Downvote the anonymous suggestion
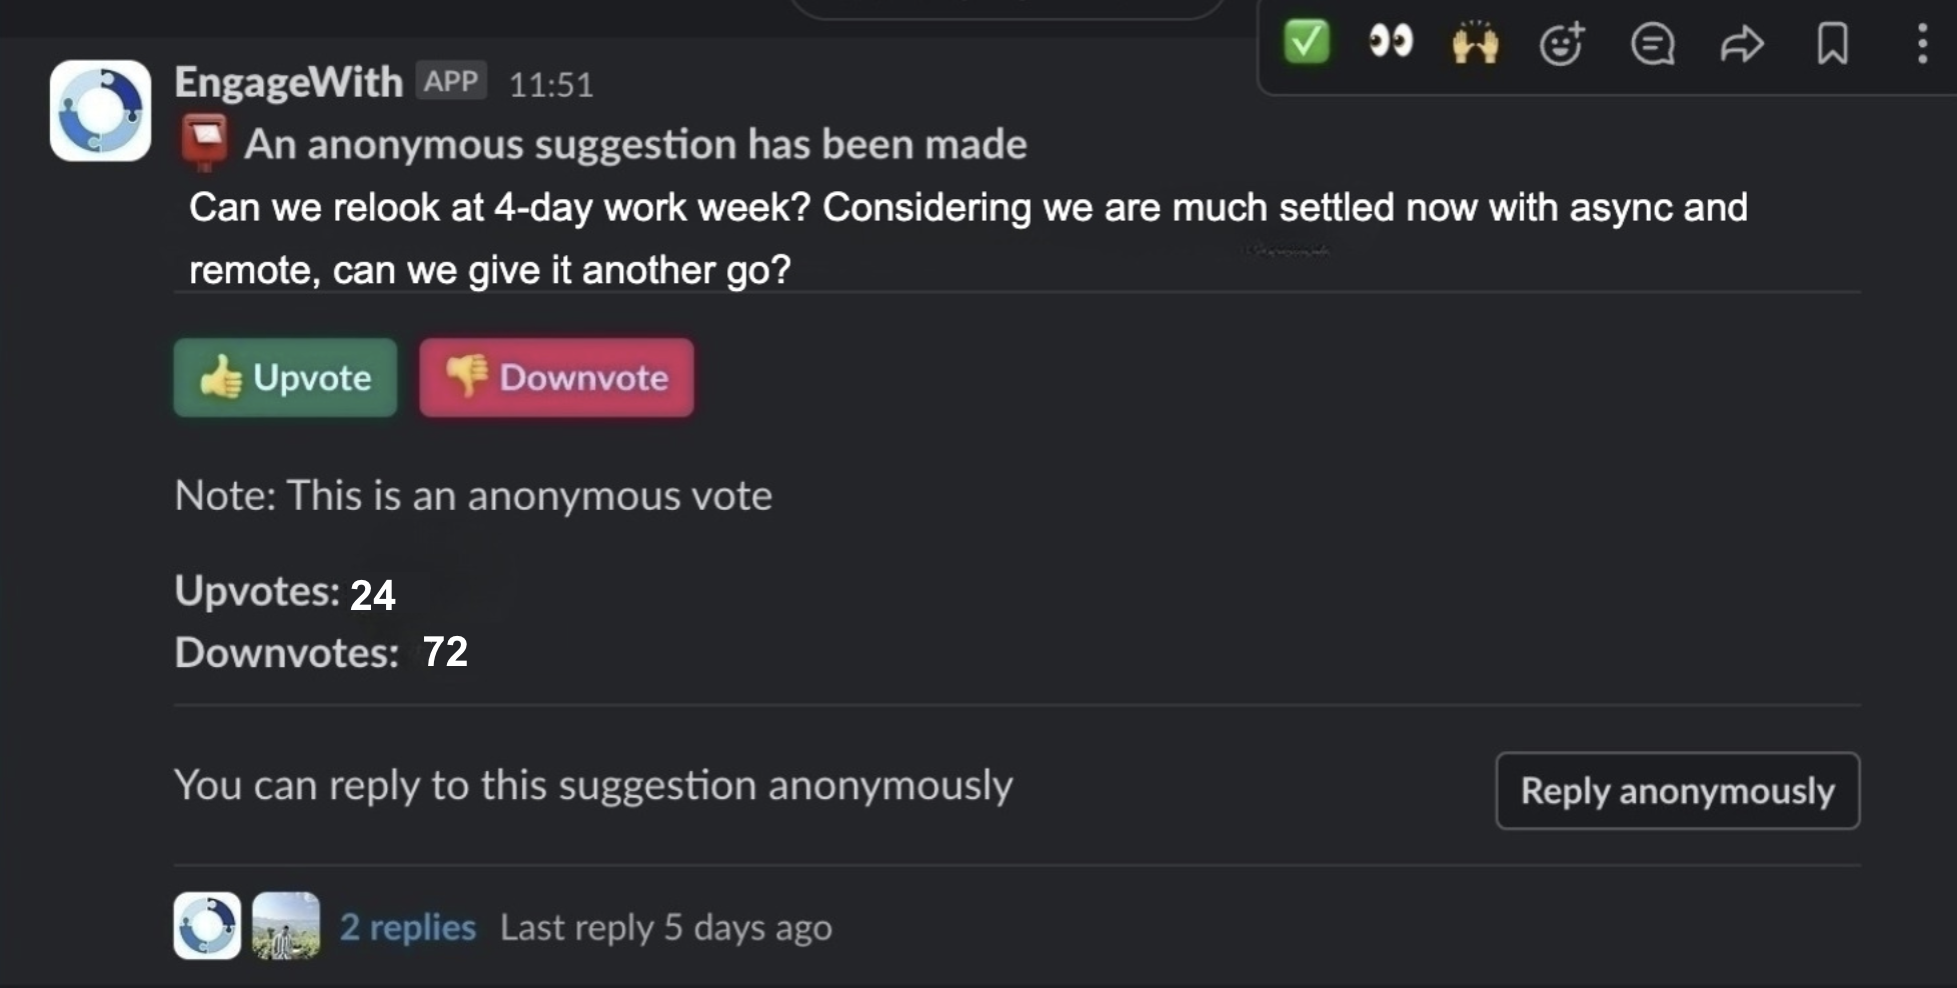Screen dimensions: 1957x988 pos(556,377)
